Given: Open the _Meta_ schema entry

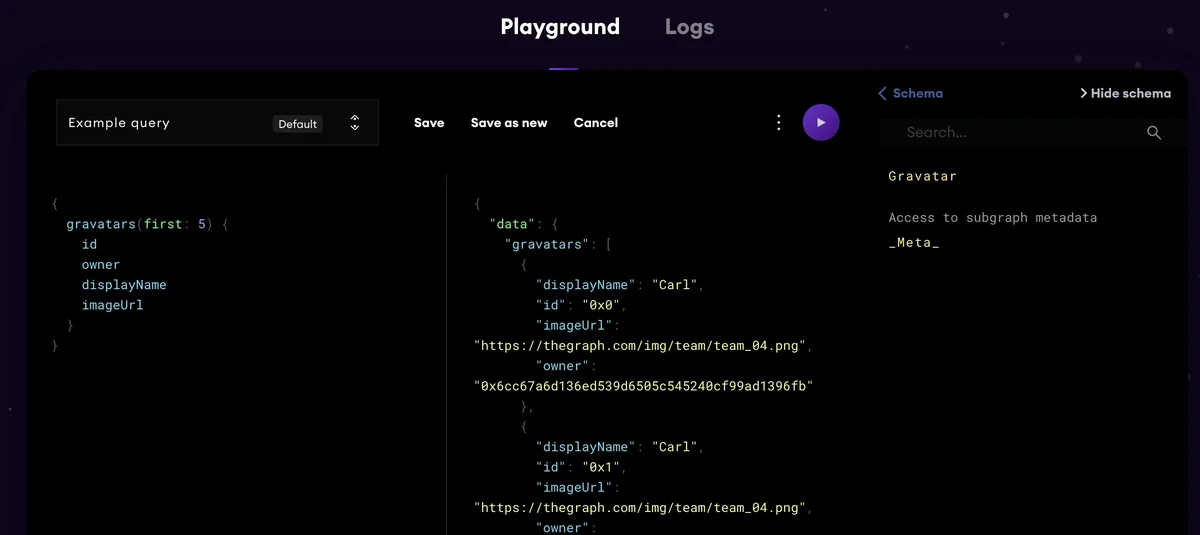Looking at the screenshot, I should [913, 242].
